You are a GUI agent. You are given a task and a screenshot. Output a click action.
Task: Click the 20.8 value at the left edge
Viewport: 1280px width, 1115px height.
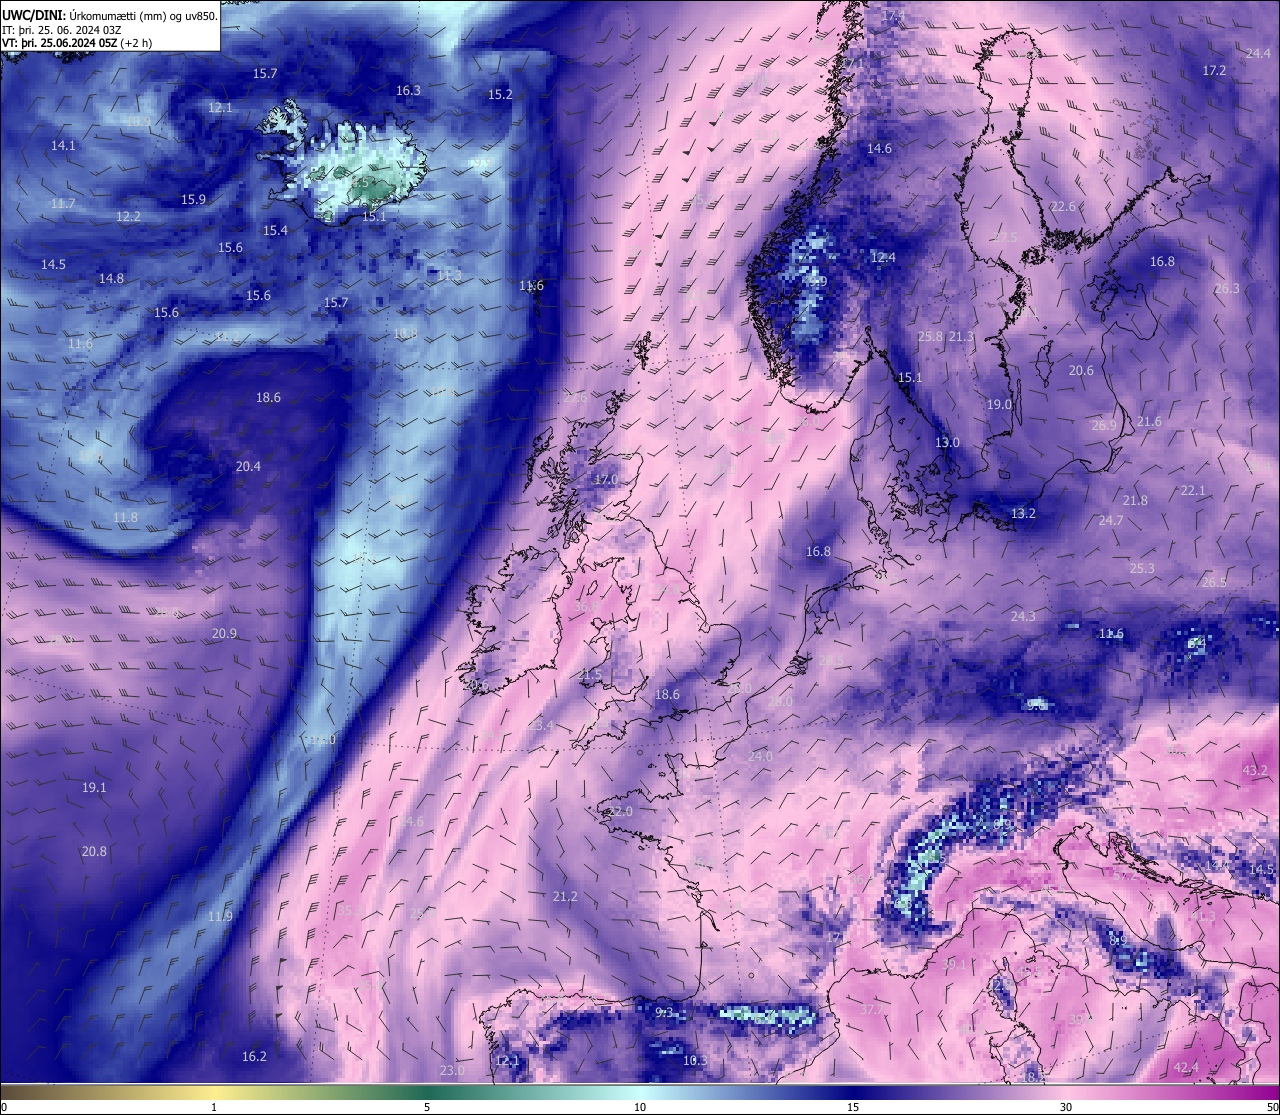(x=93, y=852)
